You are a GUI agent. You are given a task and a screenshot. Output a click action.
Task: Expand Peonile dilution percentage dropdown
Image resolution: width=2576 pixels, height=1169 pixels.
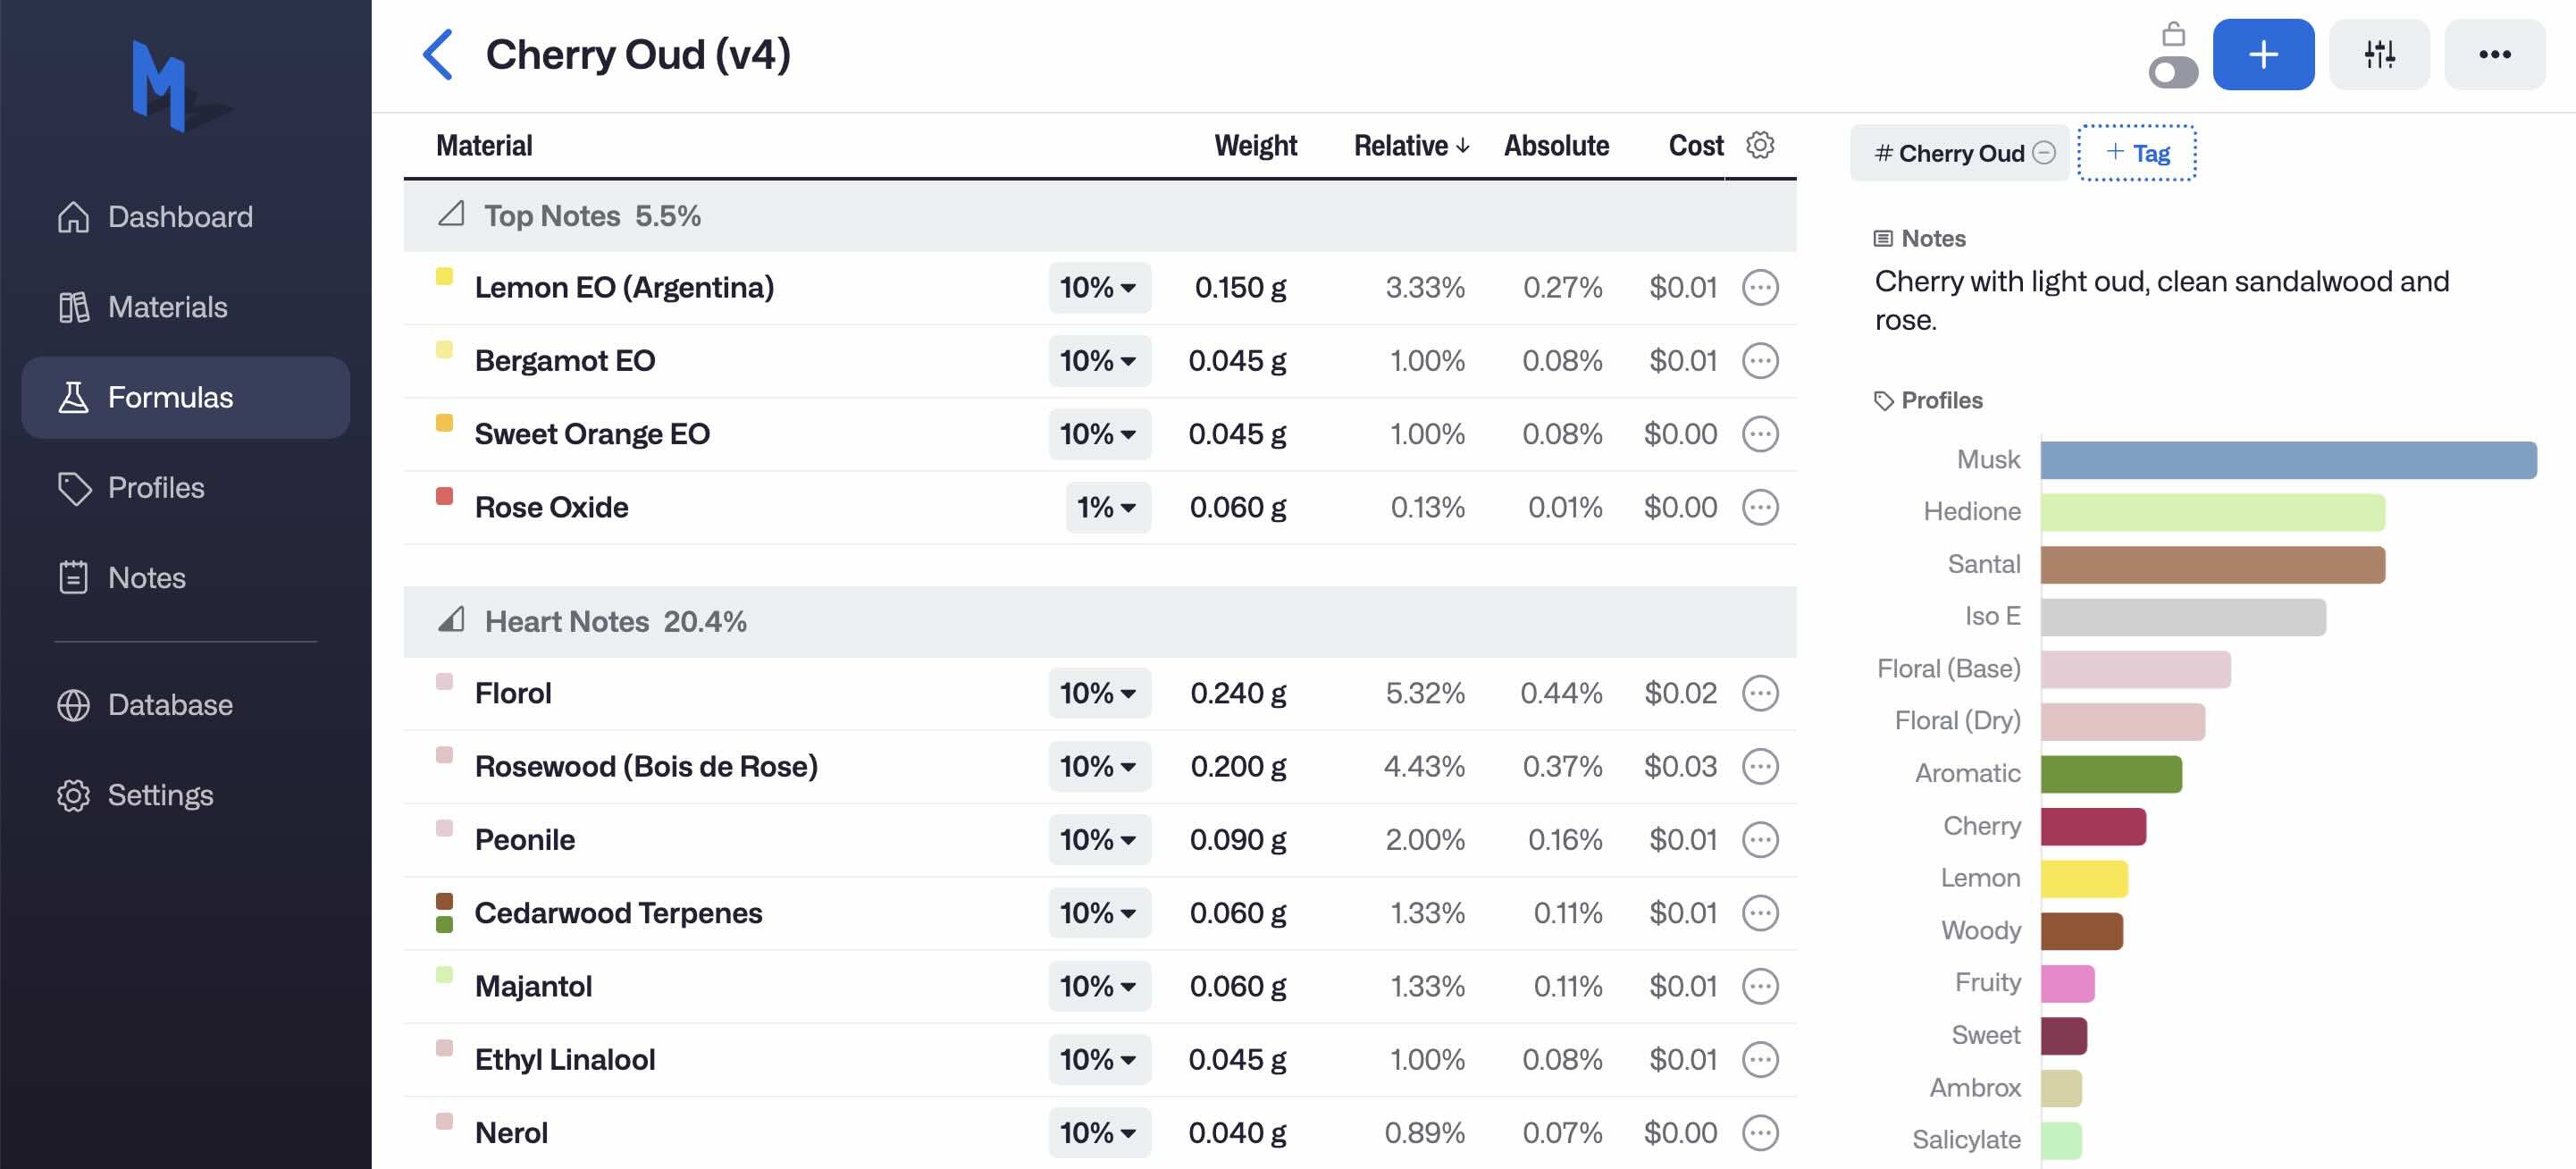click(1099, 840)
